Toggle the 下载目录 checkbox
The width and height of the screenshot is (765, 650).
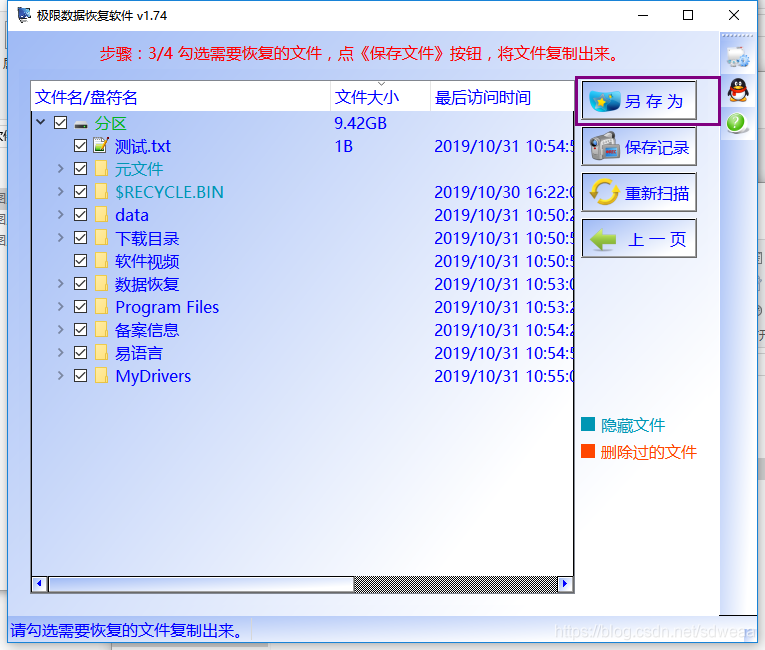tap(81, 237)
